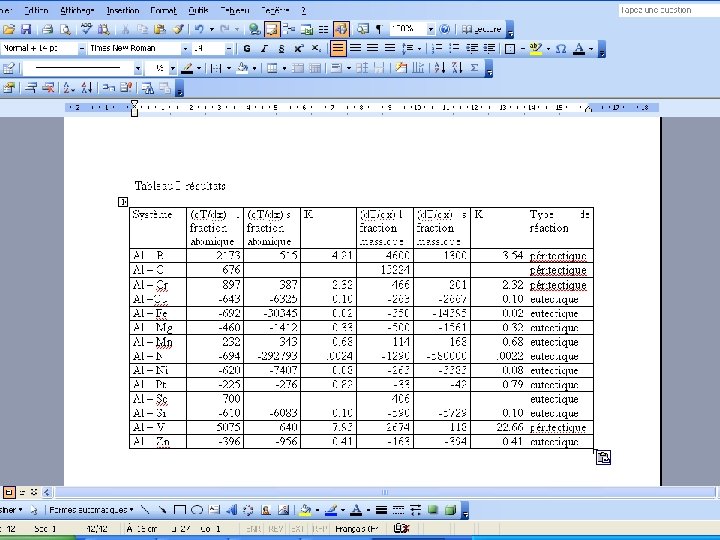Viewport: 720px width, 540px height.
Task: Select the Line drawing tool
Action: (x=145, y=510)
